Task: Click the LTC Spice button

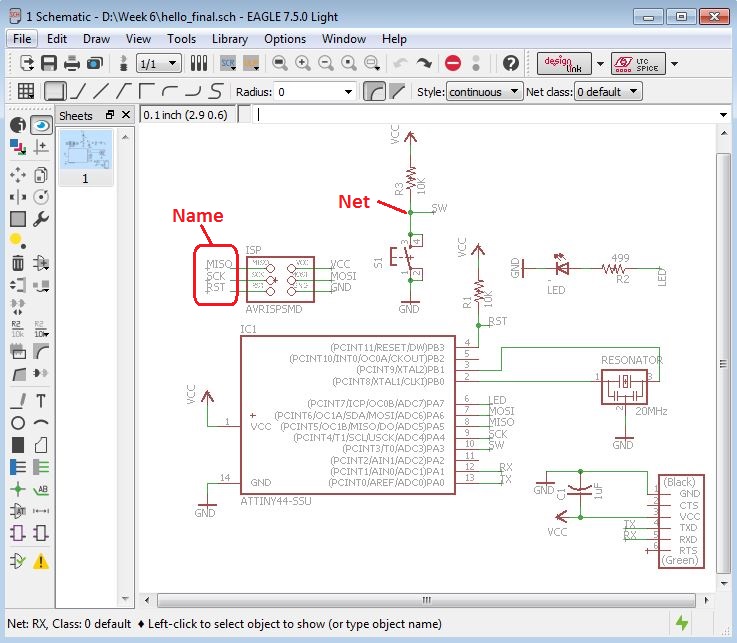Action: tap(638, 63)
